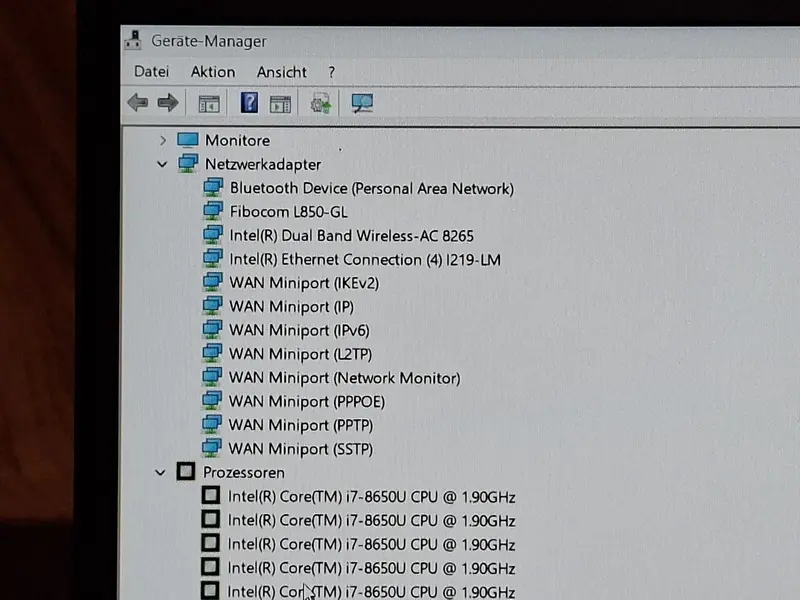Image resolution: width=800 pixels, height=600 pixels.
Task: Open the Ansicht menu
Action: (x=282, y=72)
